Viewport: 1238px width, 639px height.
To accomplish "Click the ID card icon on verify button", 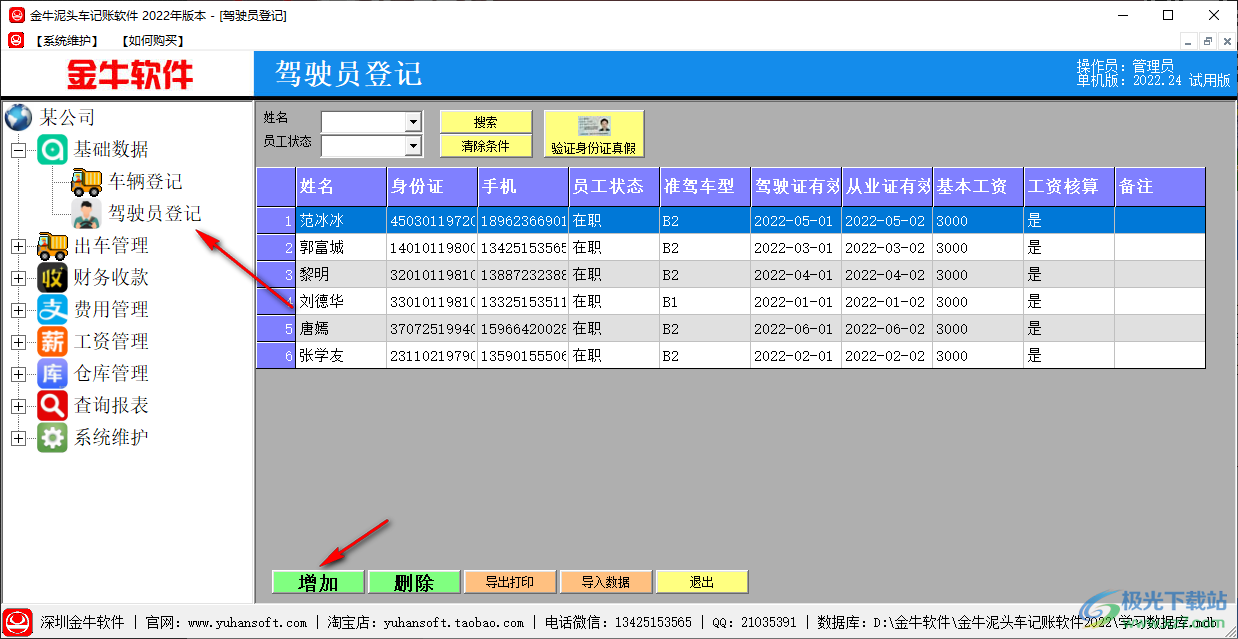I will (x=594, y=126).
